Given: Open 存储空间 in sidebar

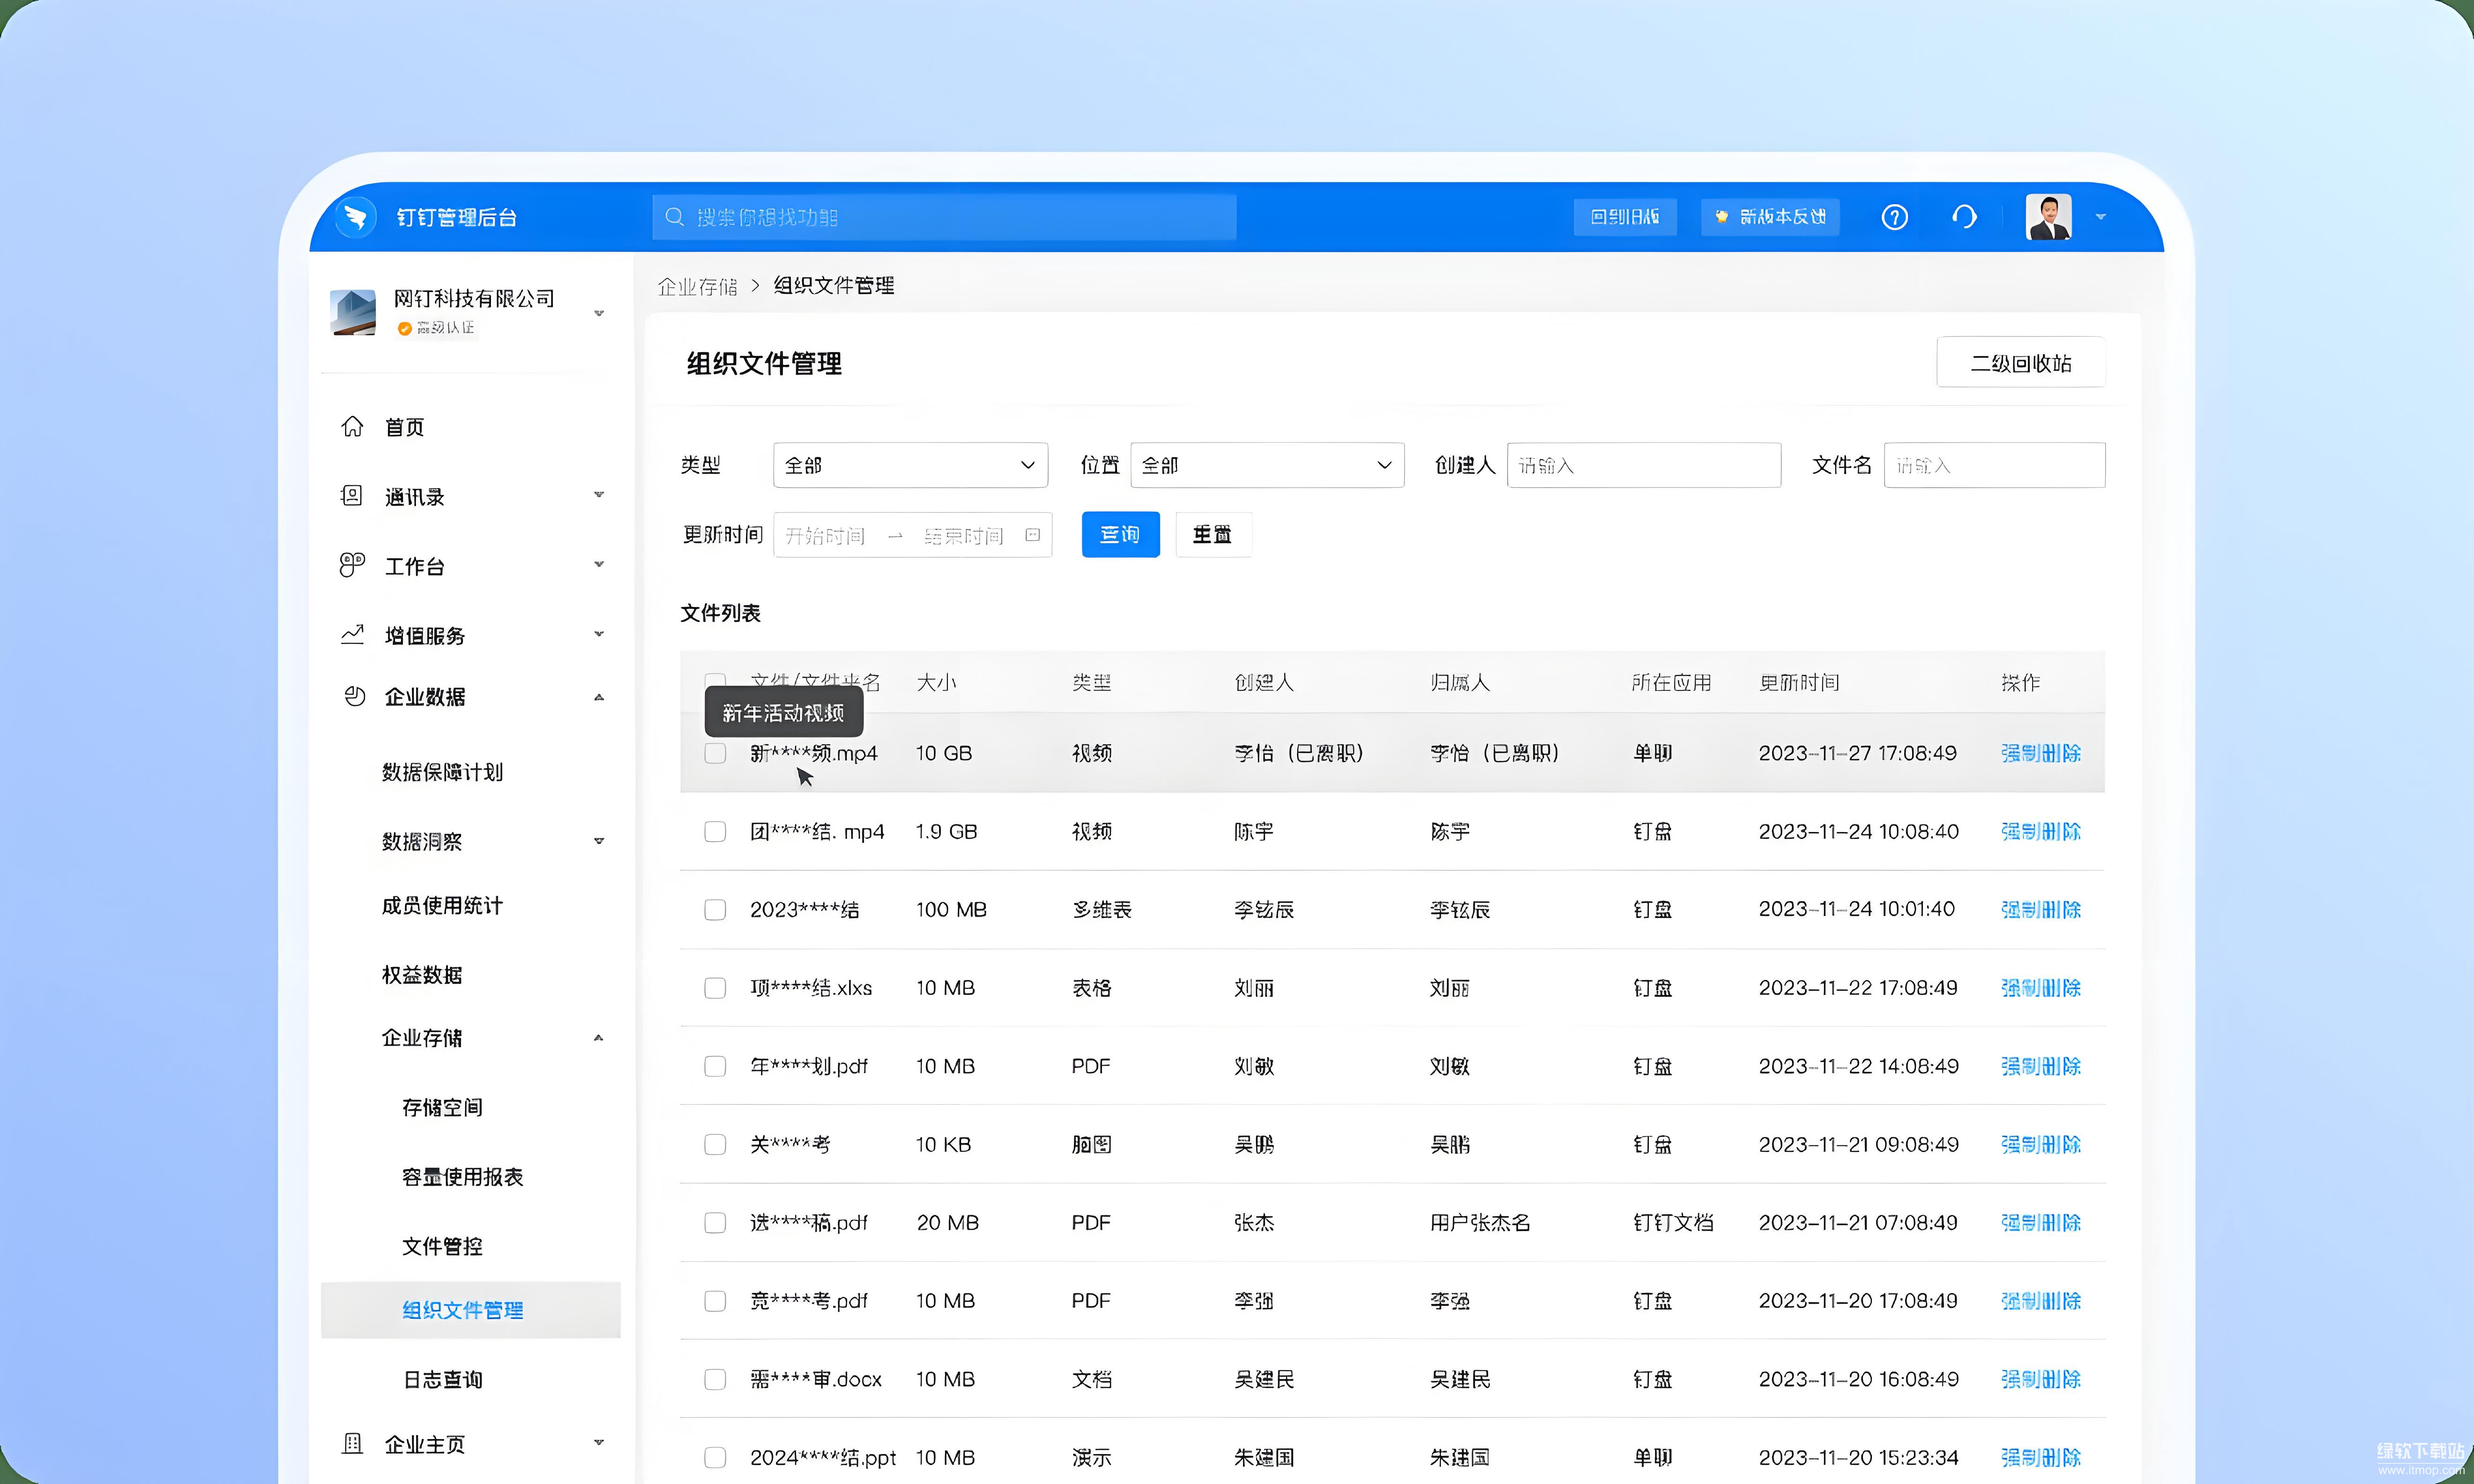Looking at the screenshot, I should coord(442,1108).
